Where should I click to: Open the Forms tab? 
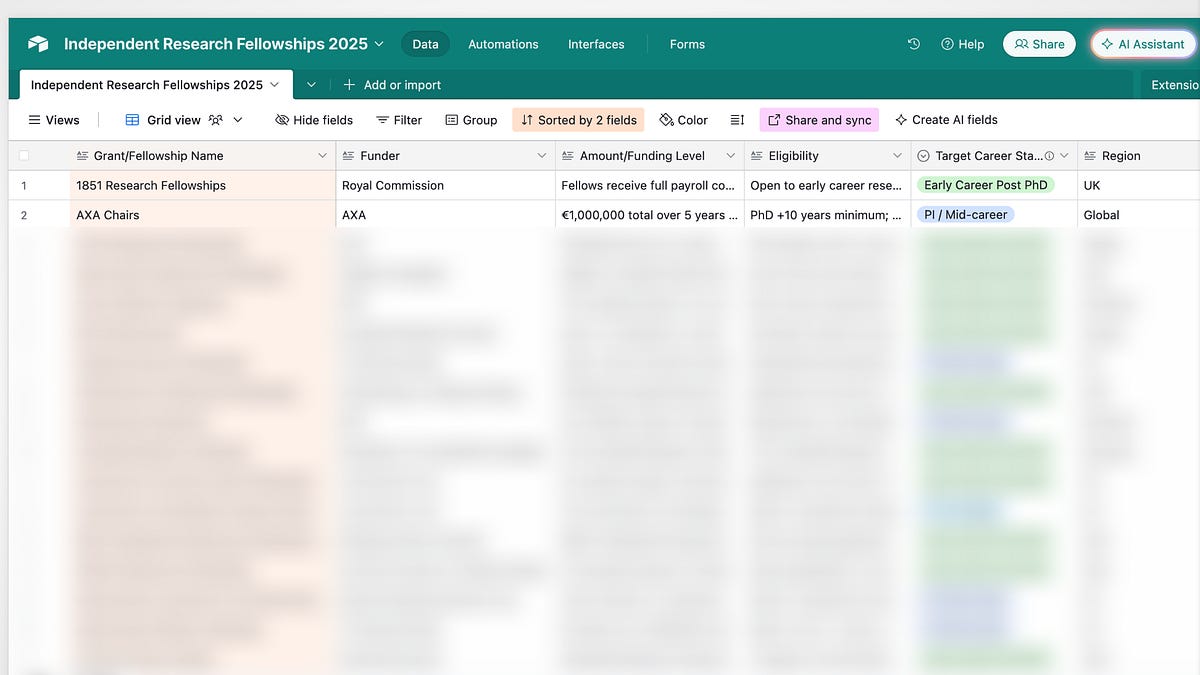pos(687,44)
